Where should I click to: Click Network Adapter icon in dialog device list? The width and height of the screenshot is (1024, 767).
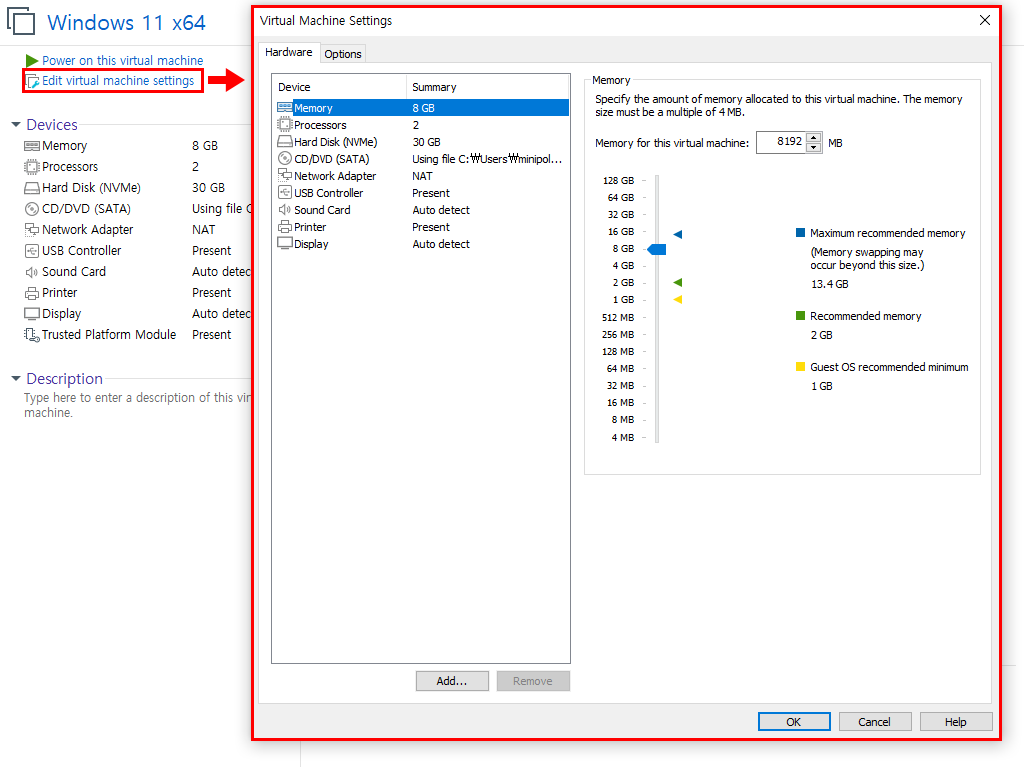coord(285,175)
